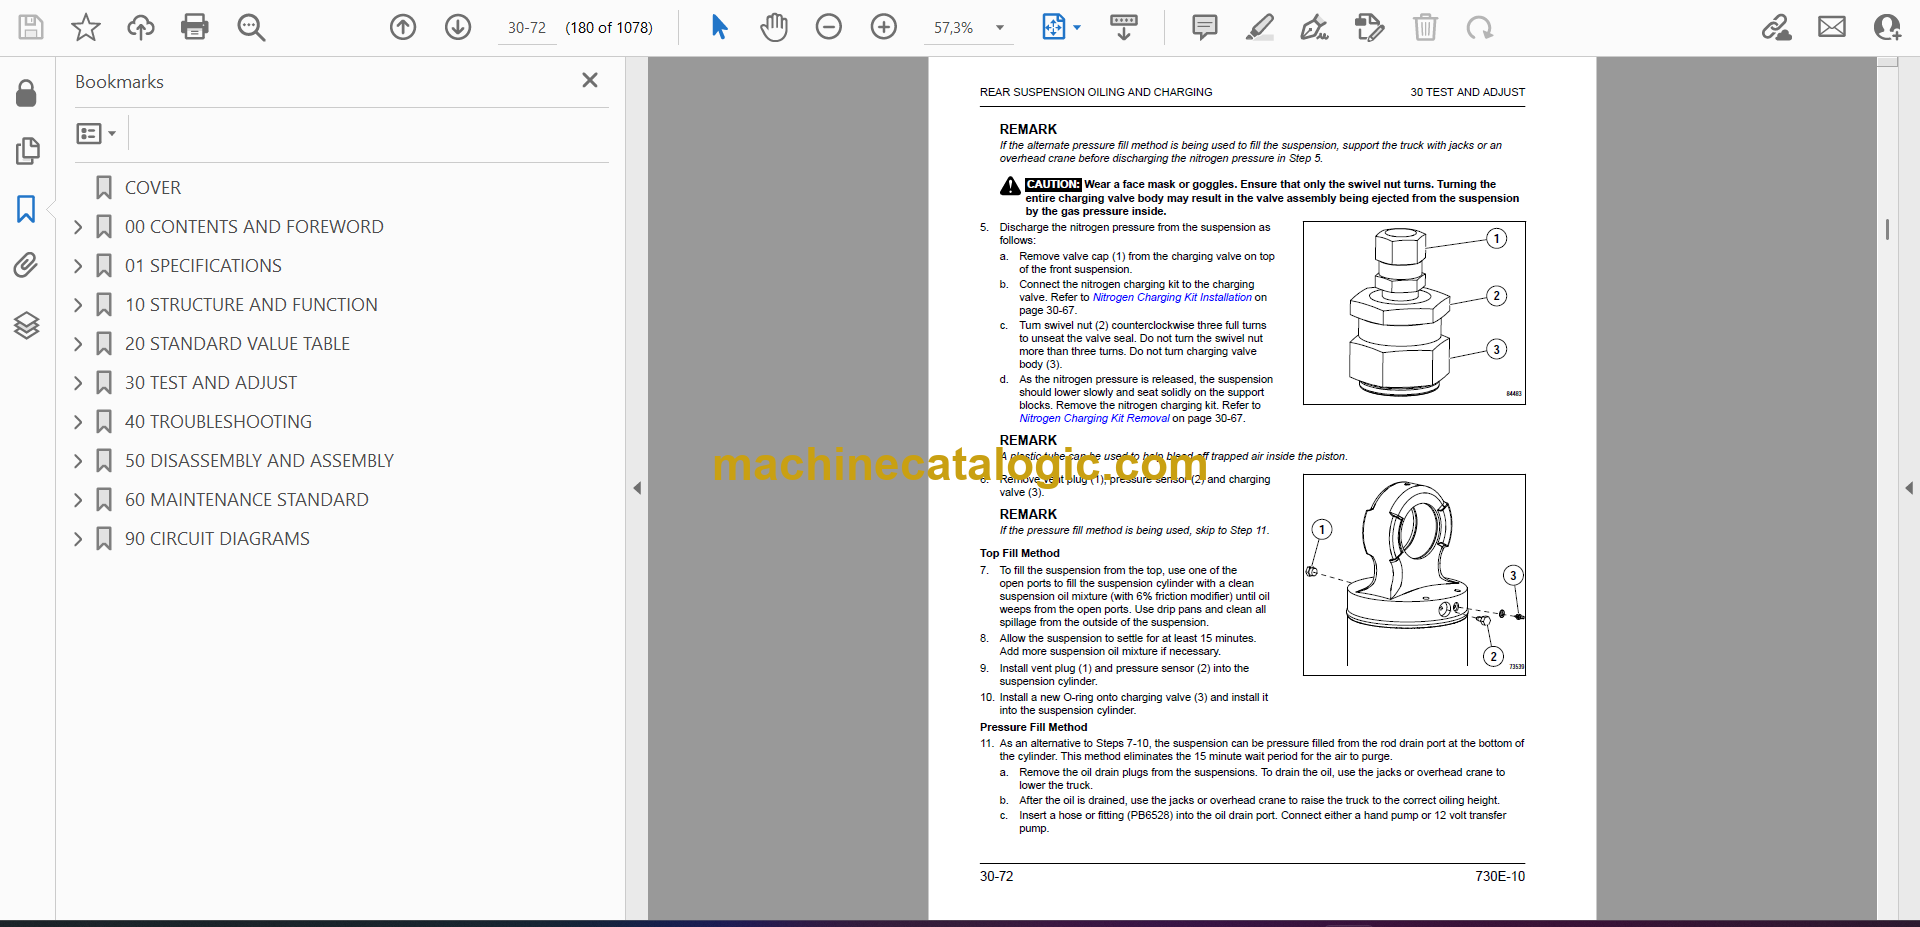Click the Top Fill Method heading
The width and height of the screenshot is (1920, 927).
point(1020,553)
